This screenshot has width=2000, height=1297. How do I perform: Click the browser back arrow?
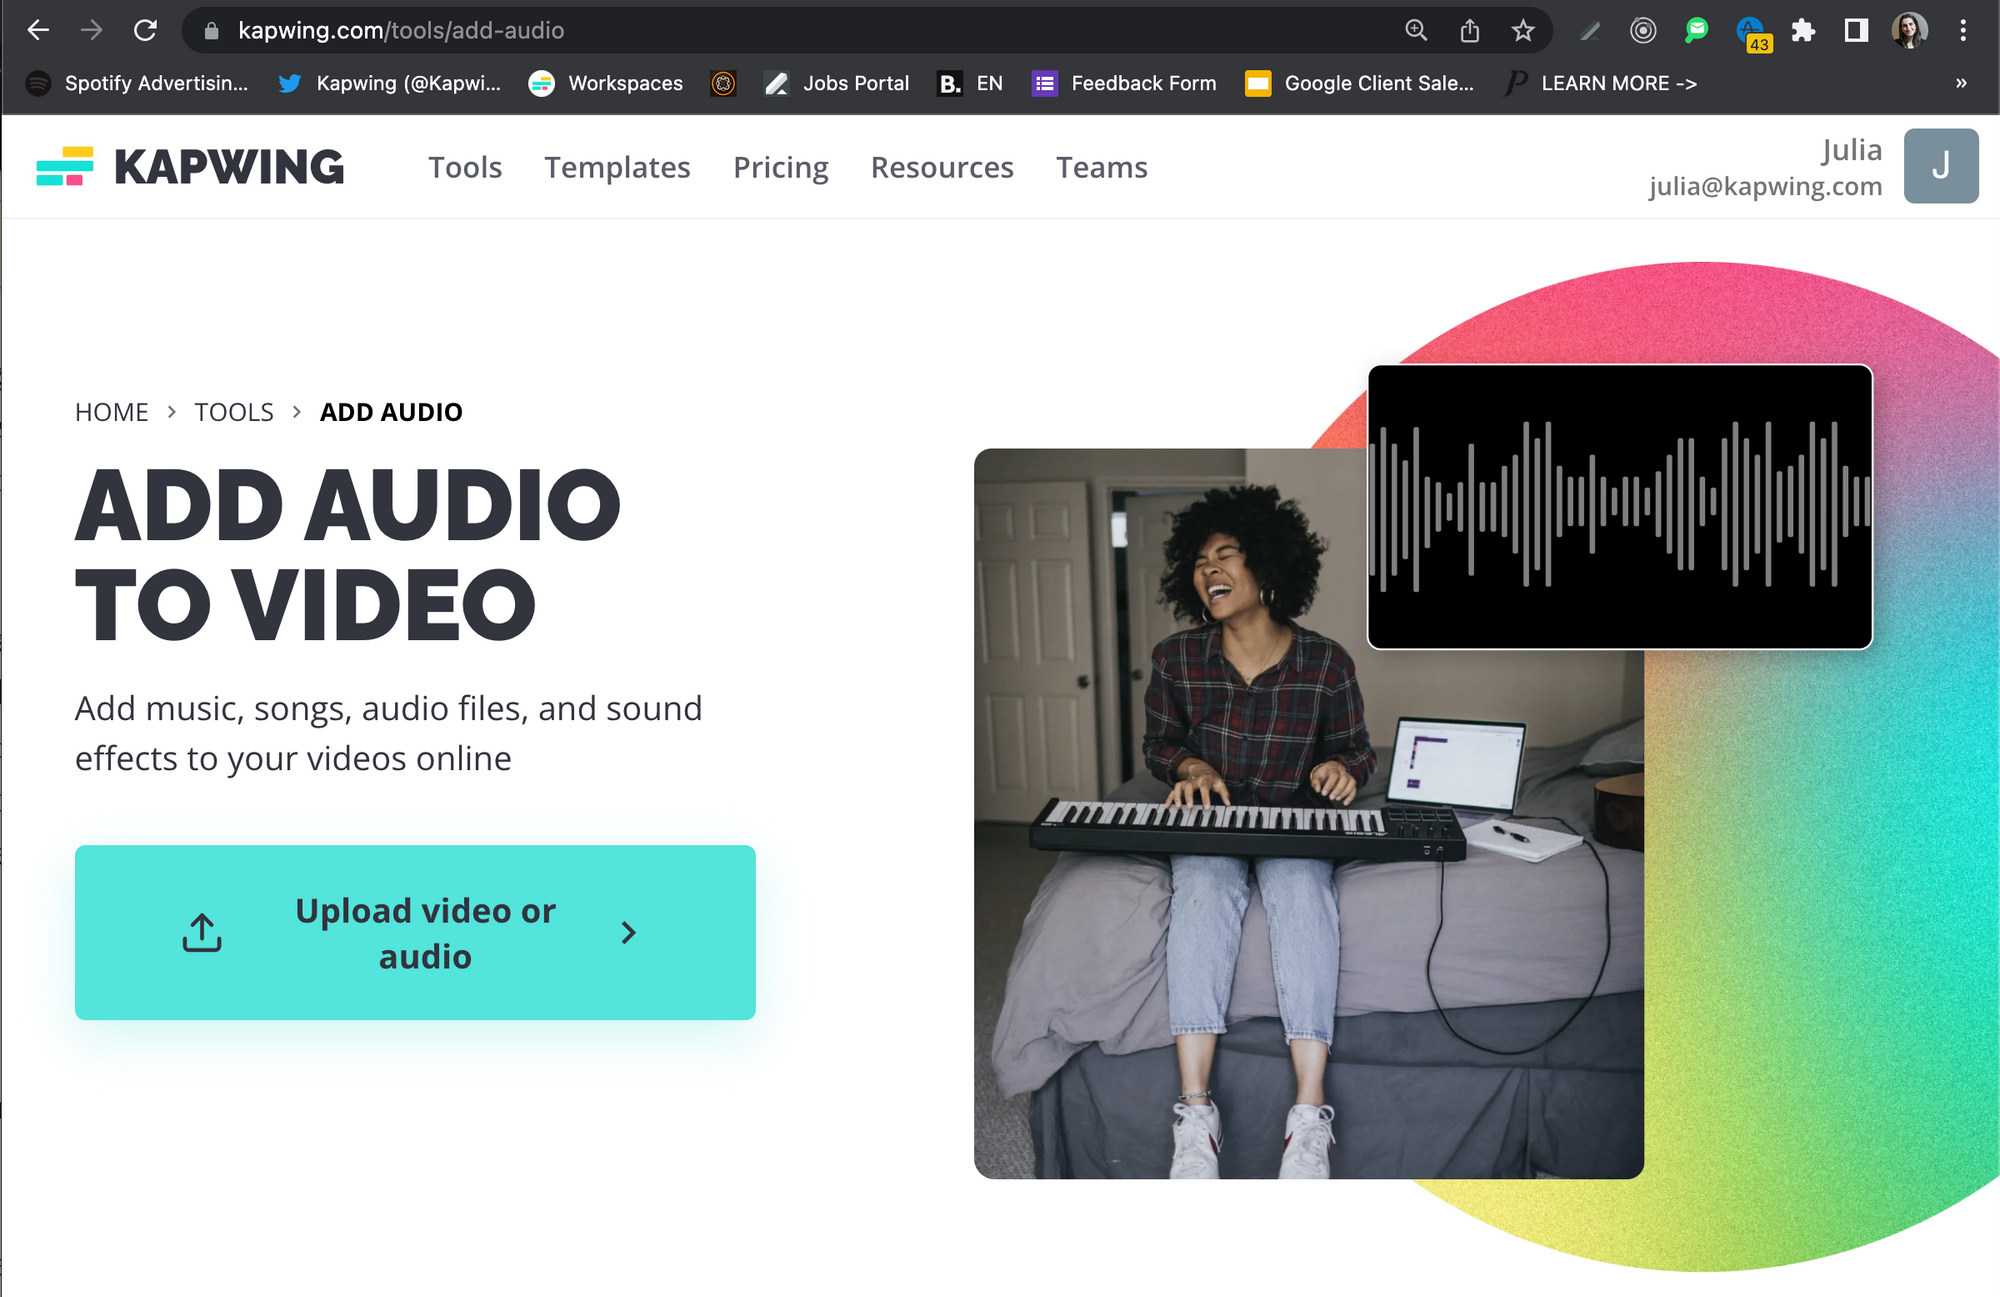tap(38, 31)
